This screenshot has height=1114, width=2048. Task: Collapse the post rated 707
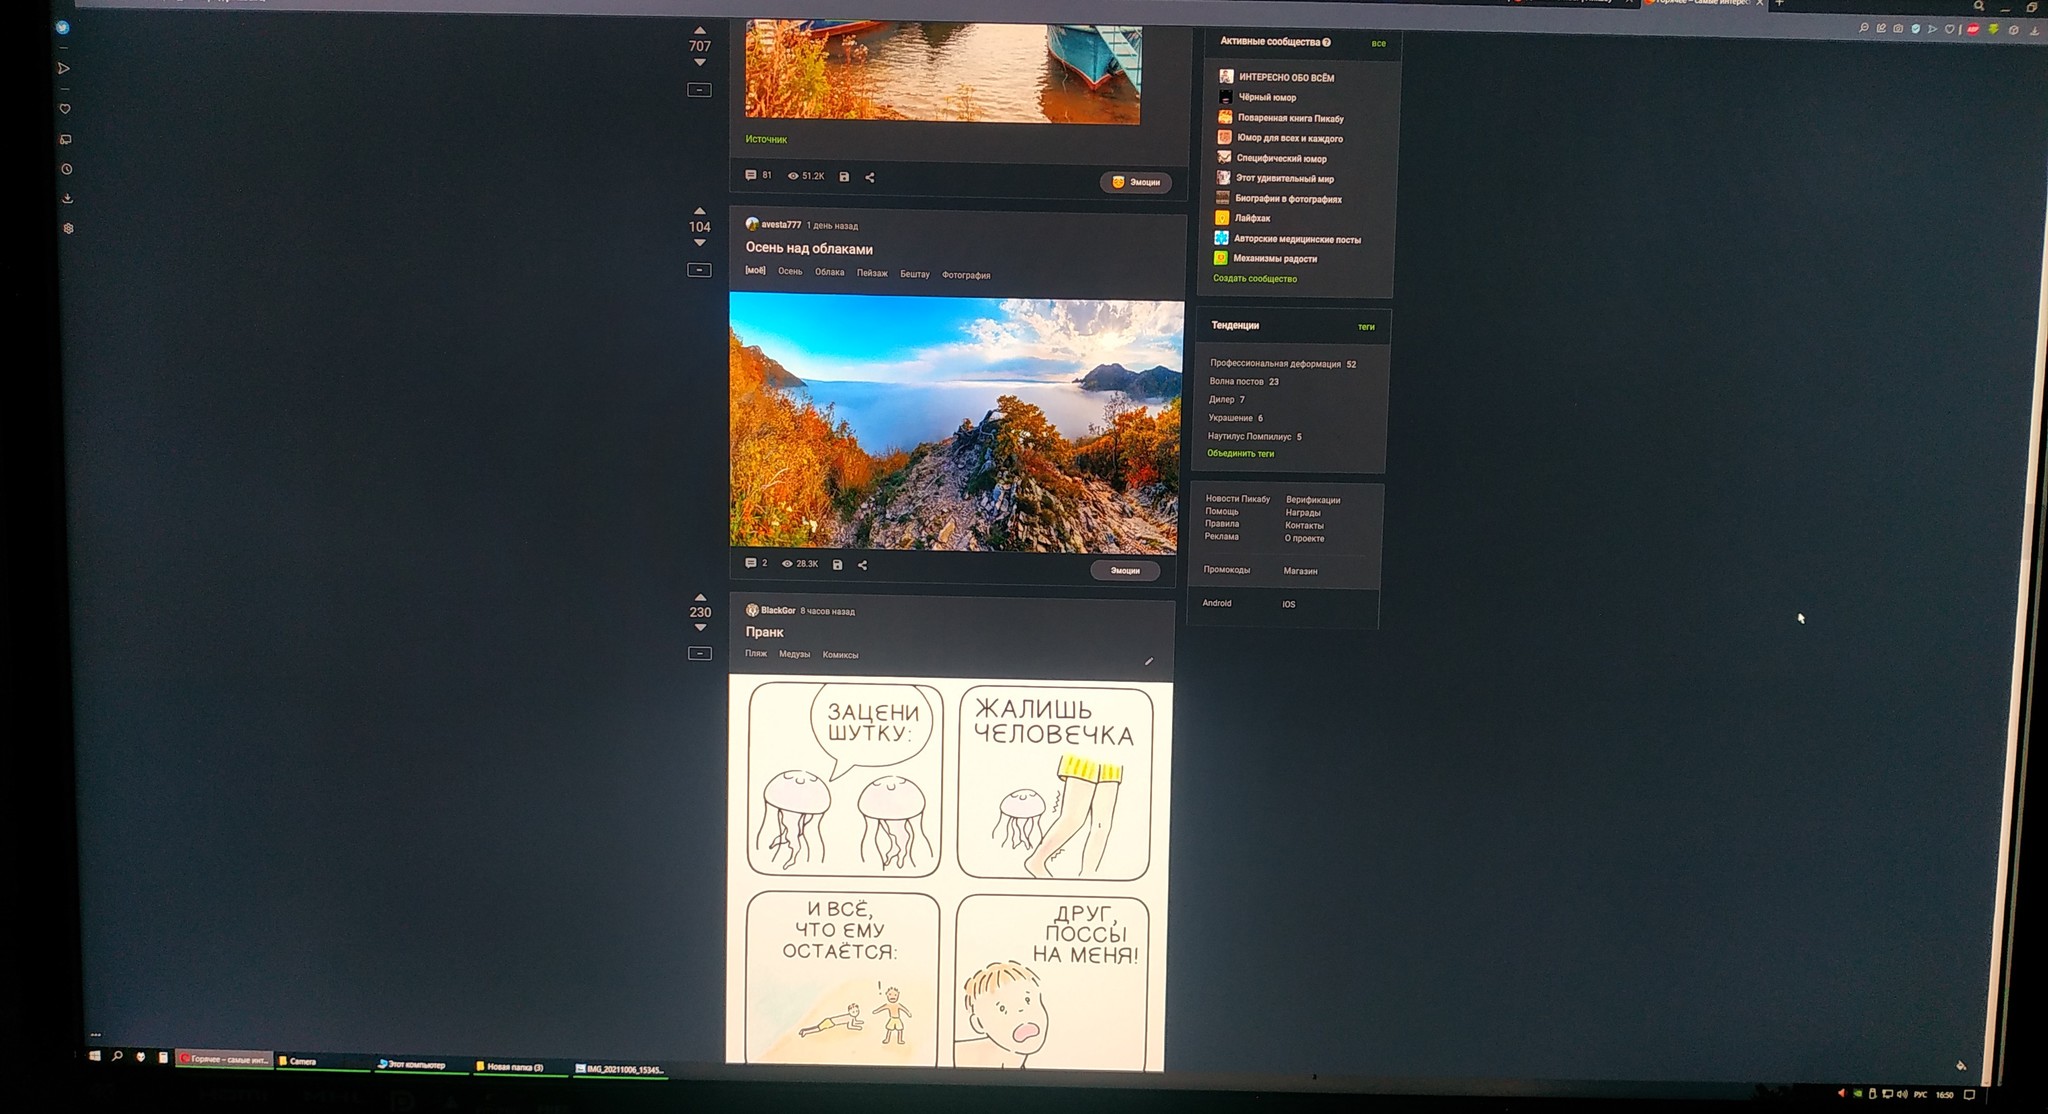[699, 90]
